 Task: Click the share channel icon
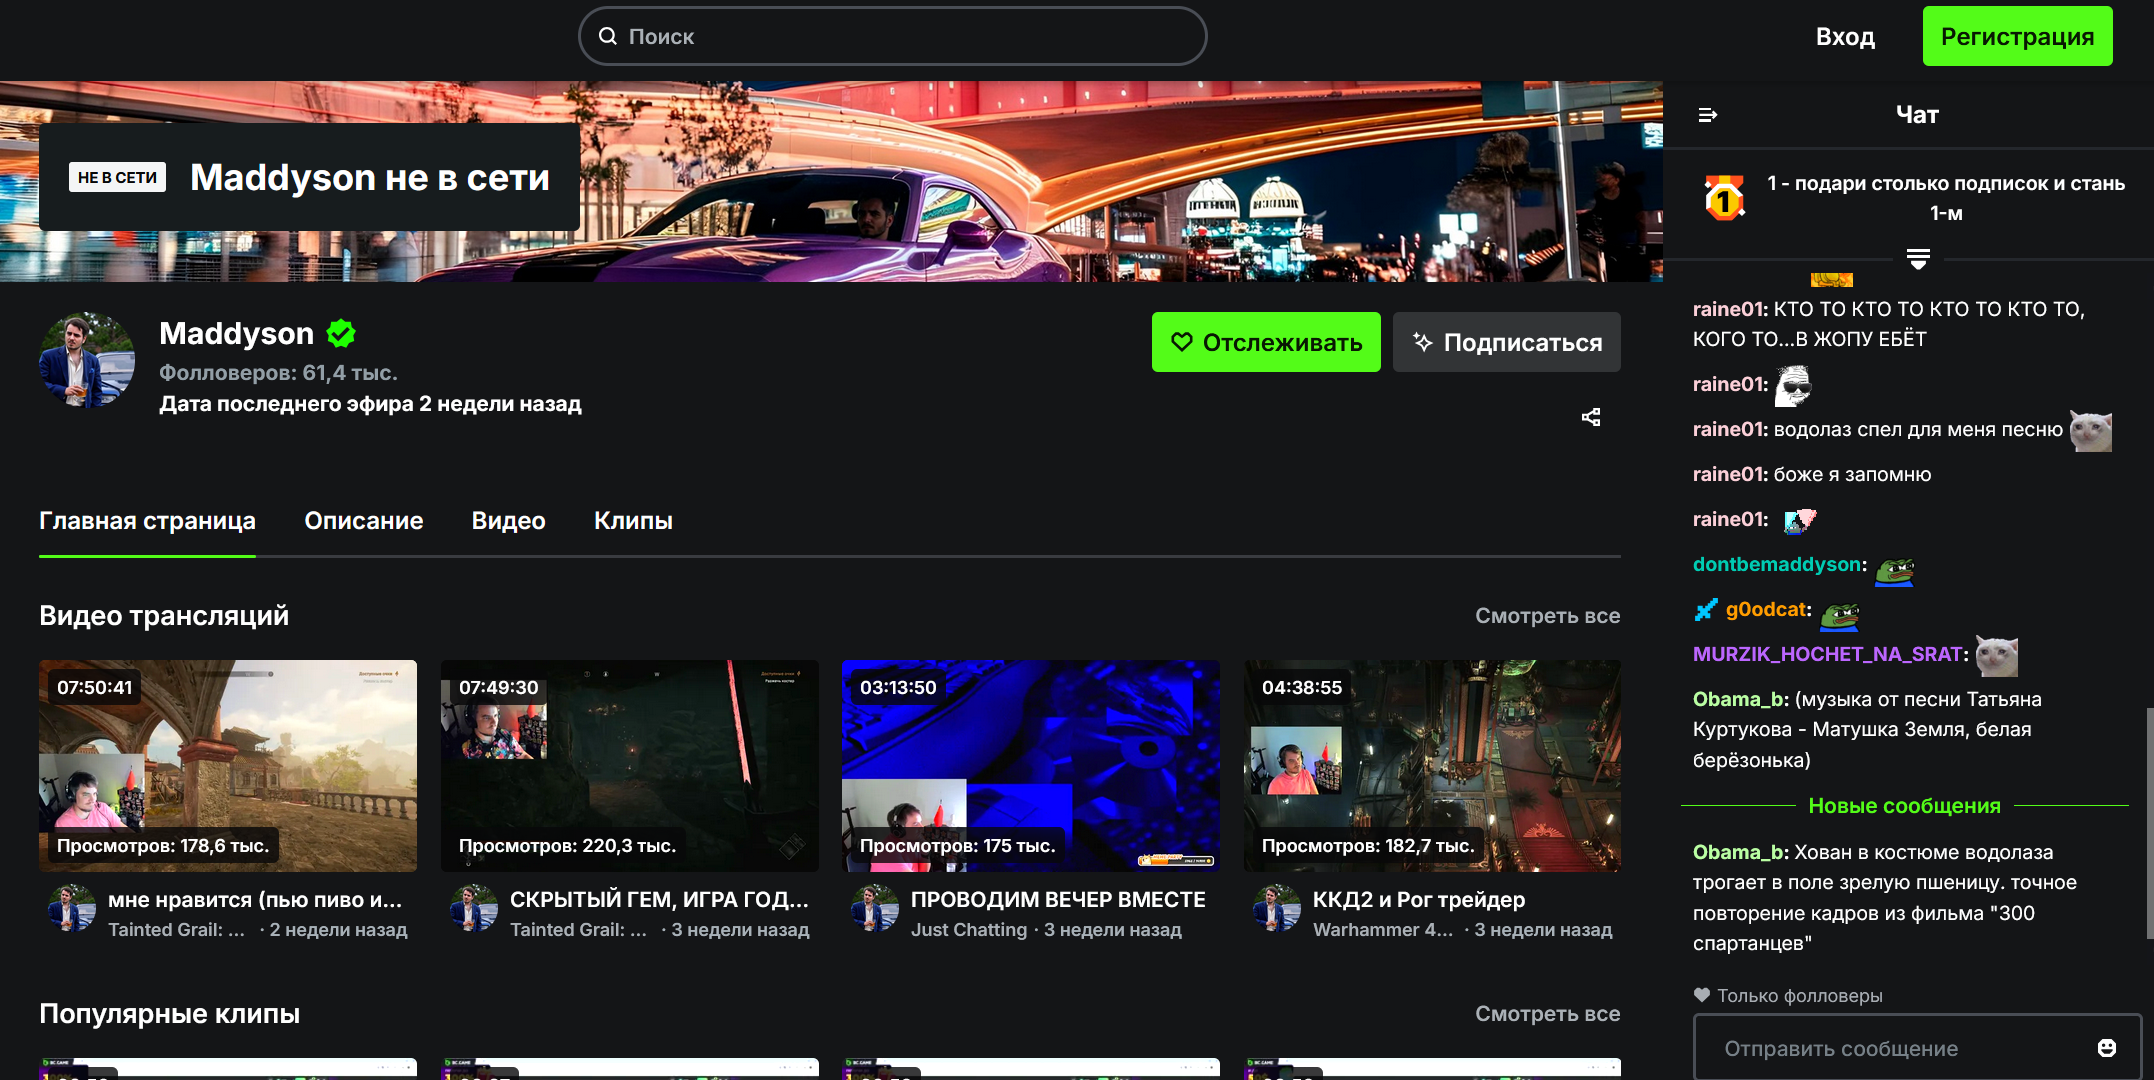click(1591, 417)
